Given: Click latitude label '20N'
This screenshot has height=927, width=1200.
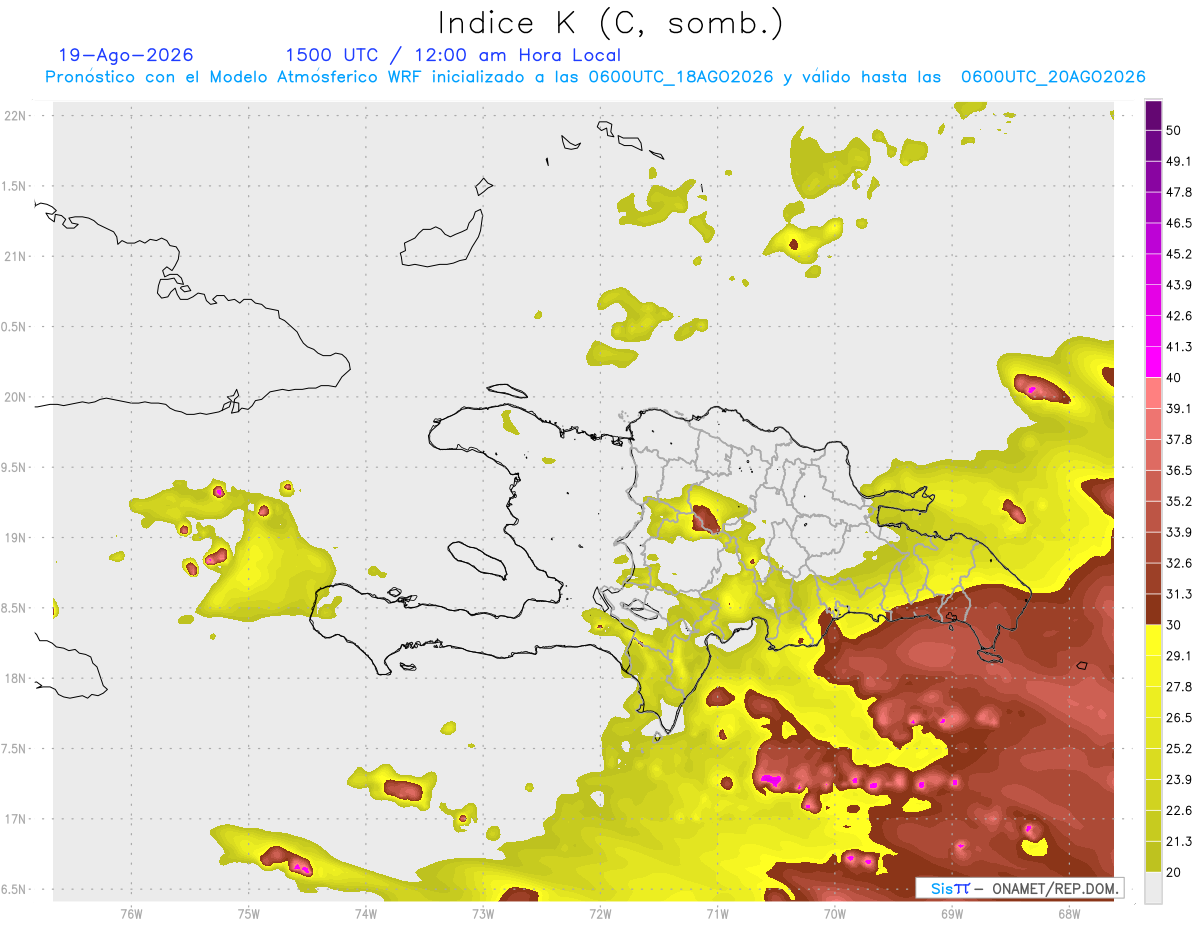Looking at the screenshot, I should tap(17, 397).
